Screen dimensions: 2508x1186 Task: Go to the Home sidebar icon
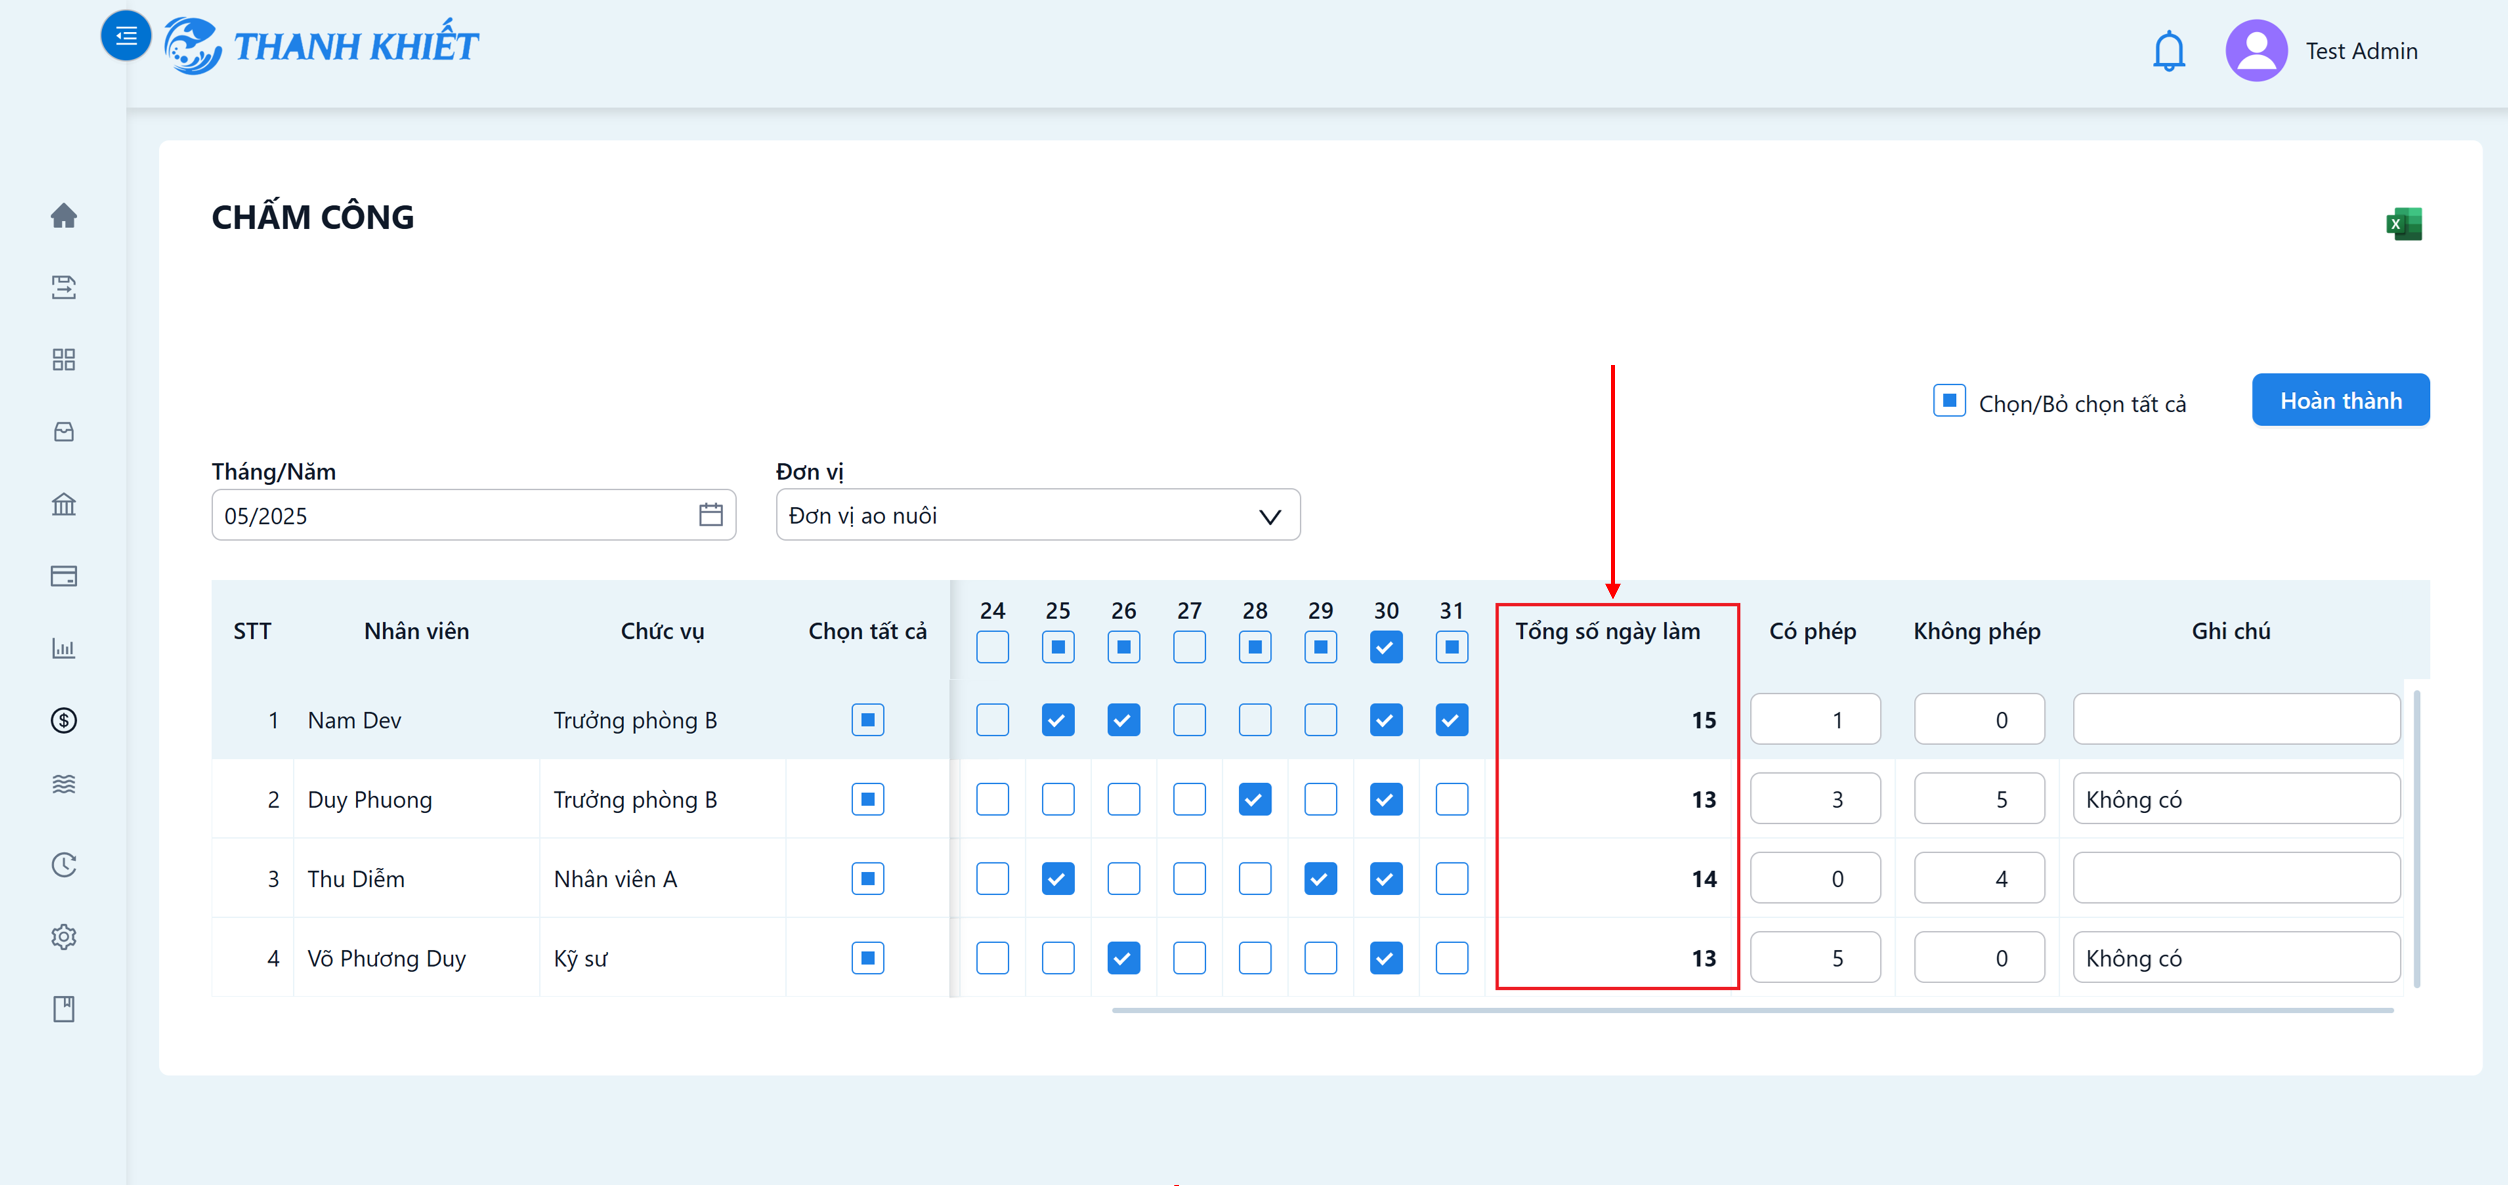[64, 215]
